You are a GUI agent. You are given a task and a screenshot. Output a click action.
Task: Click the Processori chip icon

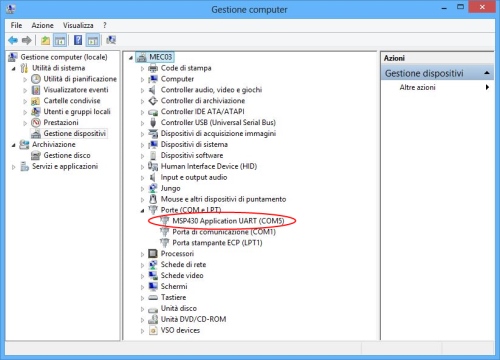pos(153,254)
